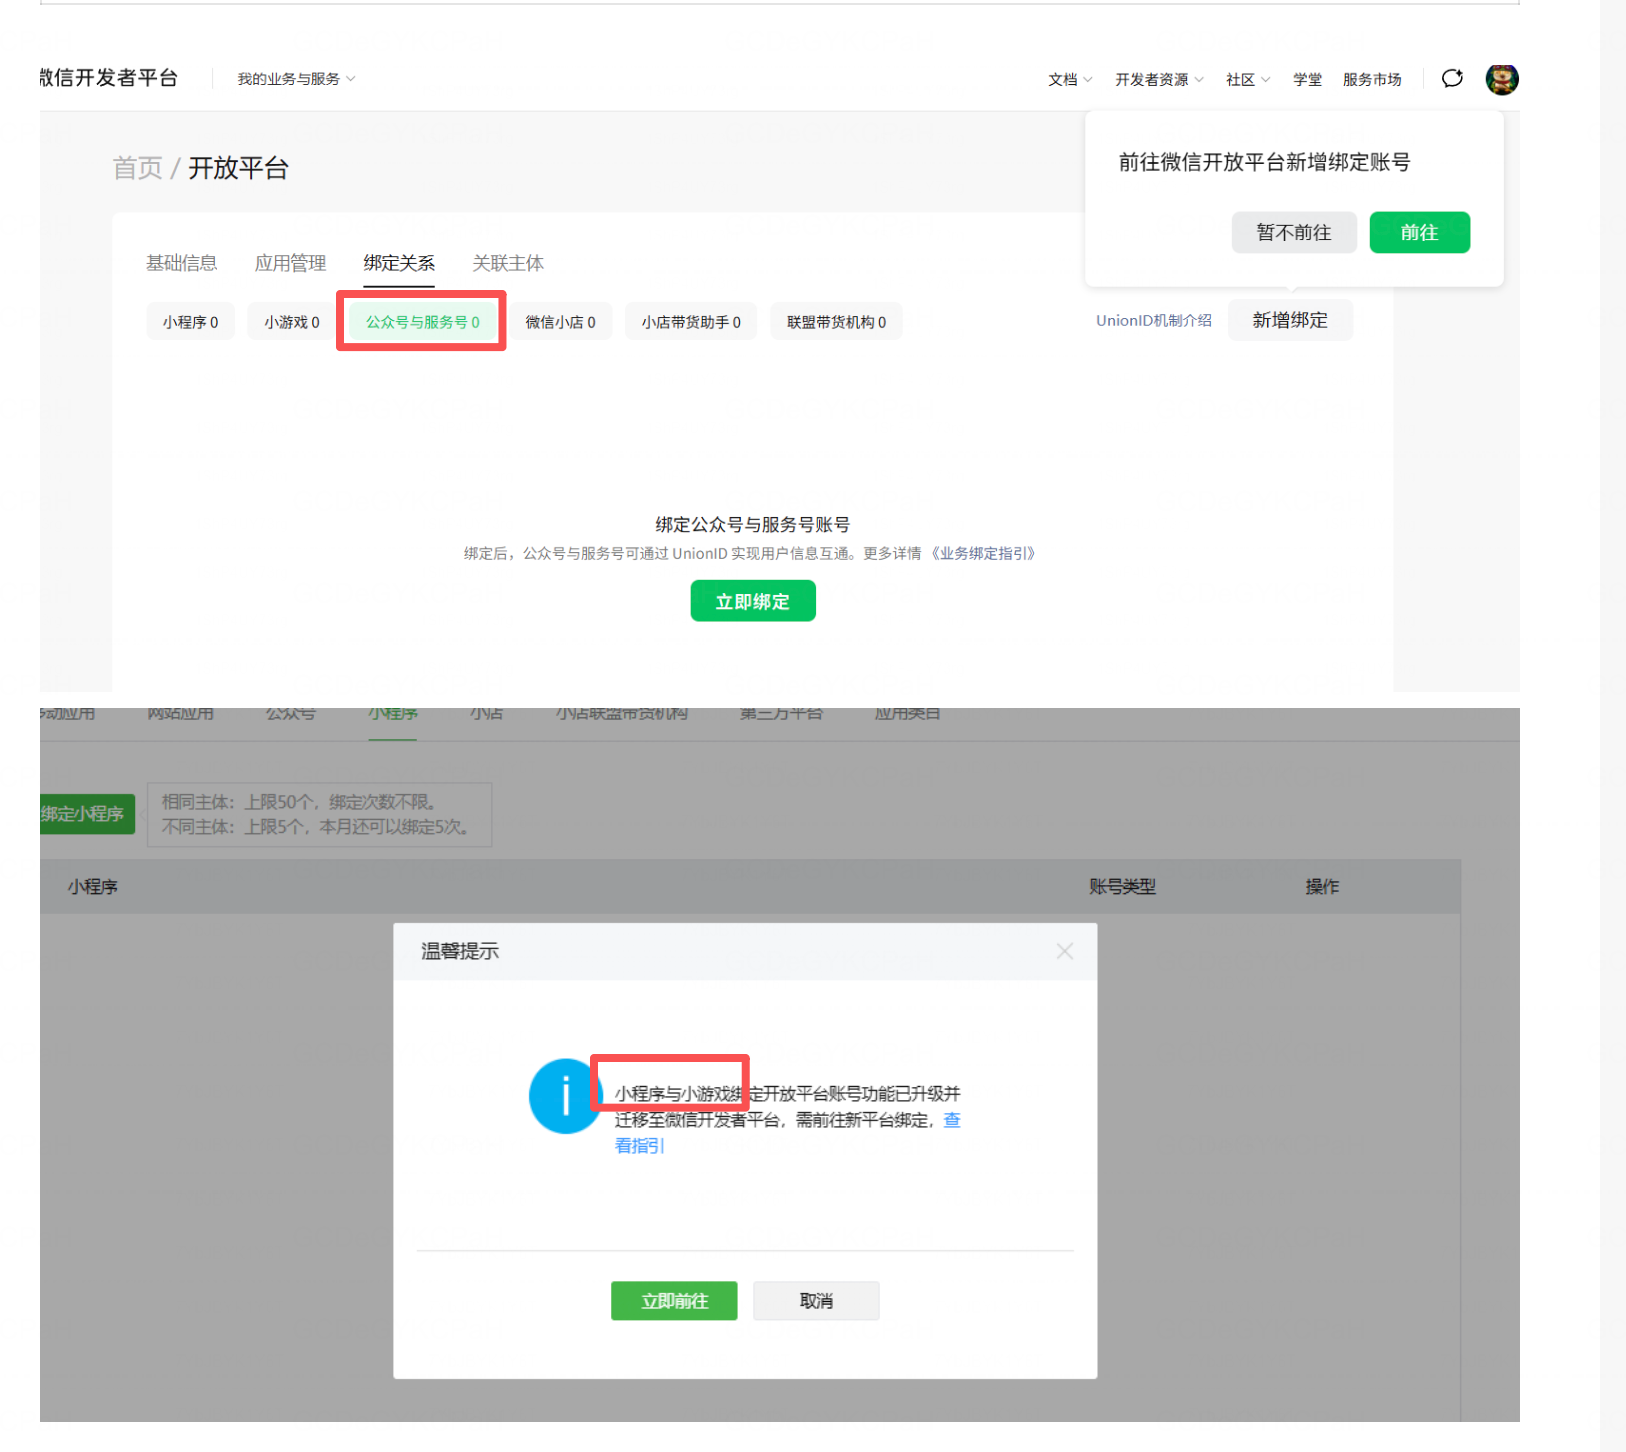This screenshot has width=1626, height=1452.
Task: Select the 微信小店 0 filter tab
Action: (x=561, y=322)
